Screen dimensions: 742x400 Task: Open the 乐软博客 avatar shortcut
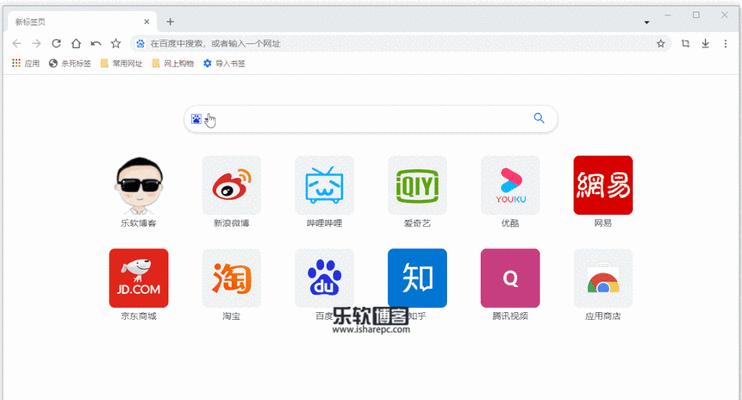(138, 185)
